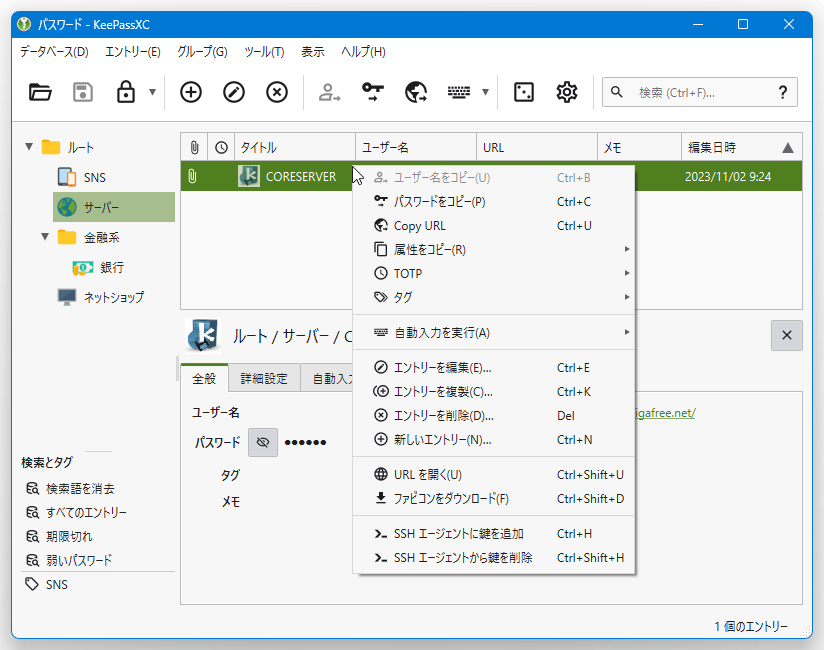824x650 pixels.
Task: Open the エントリー menu in menu bar
Action: click(132, 51)
